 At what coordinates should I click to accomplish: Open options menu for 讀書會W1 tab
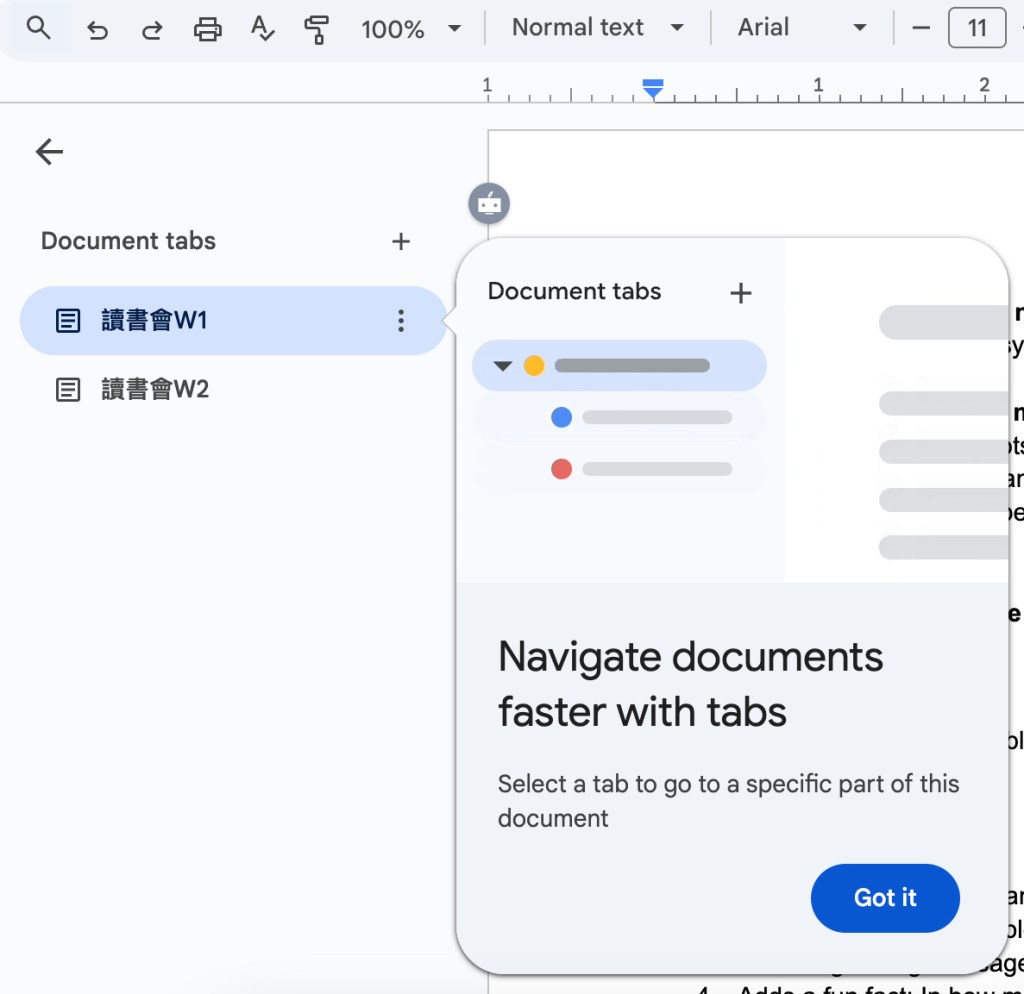[401, 321]
